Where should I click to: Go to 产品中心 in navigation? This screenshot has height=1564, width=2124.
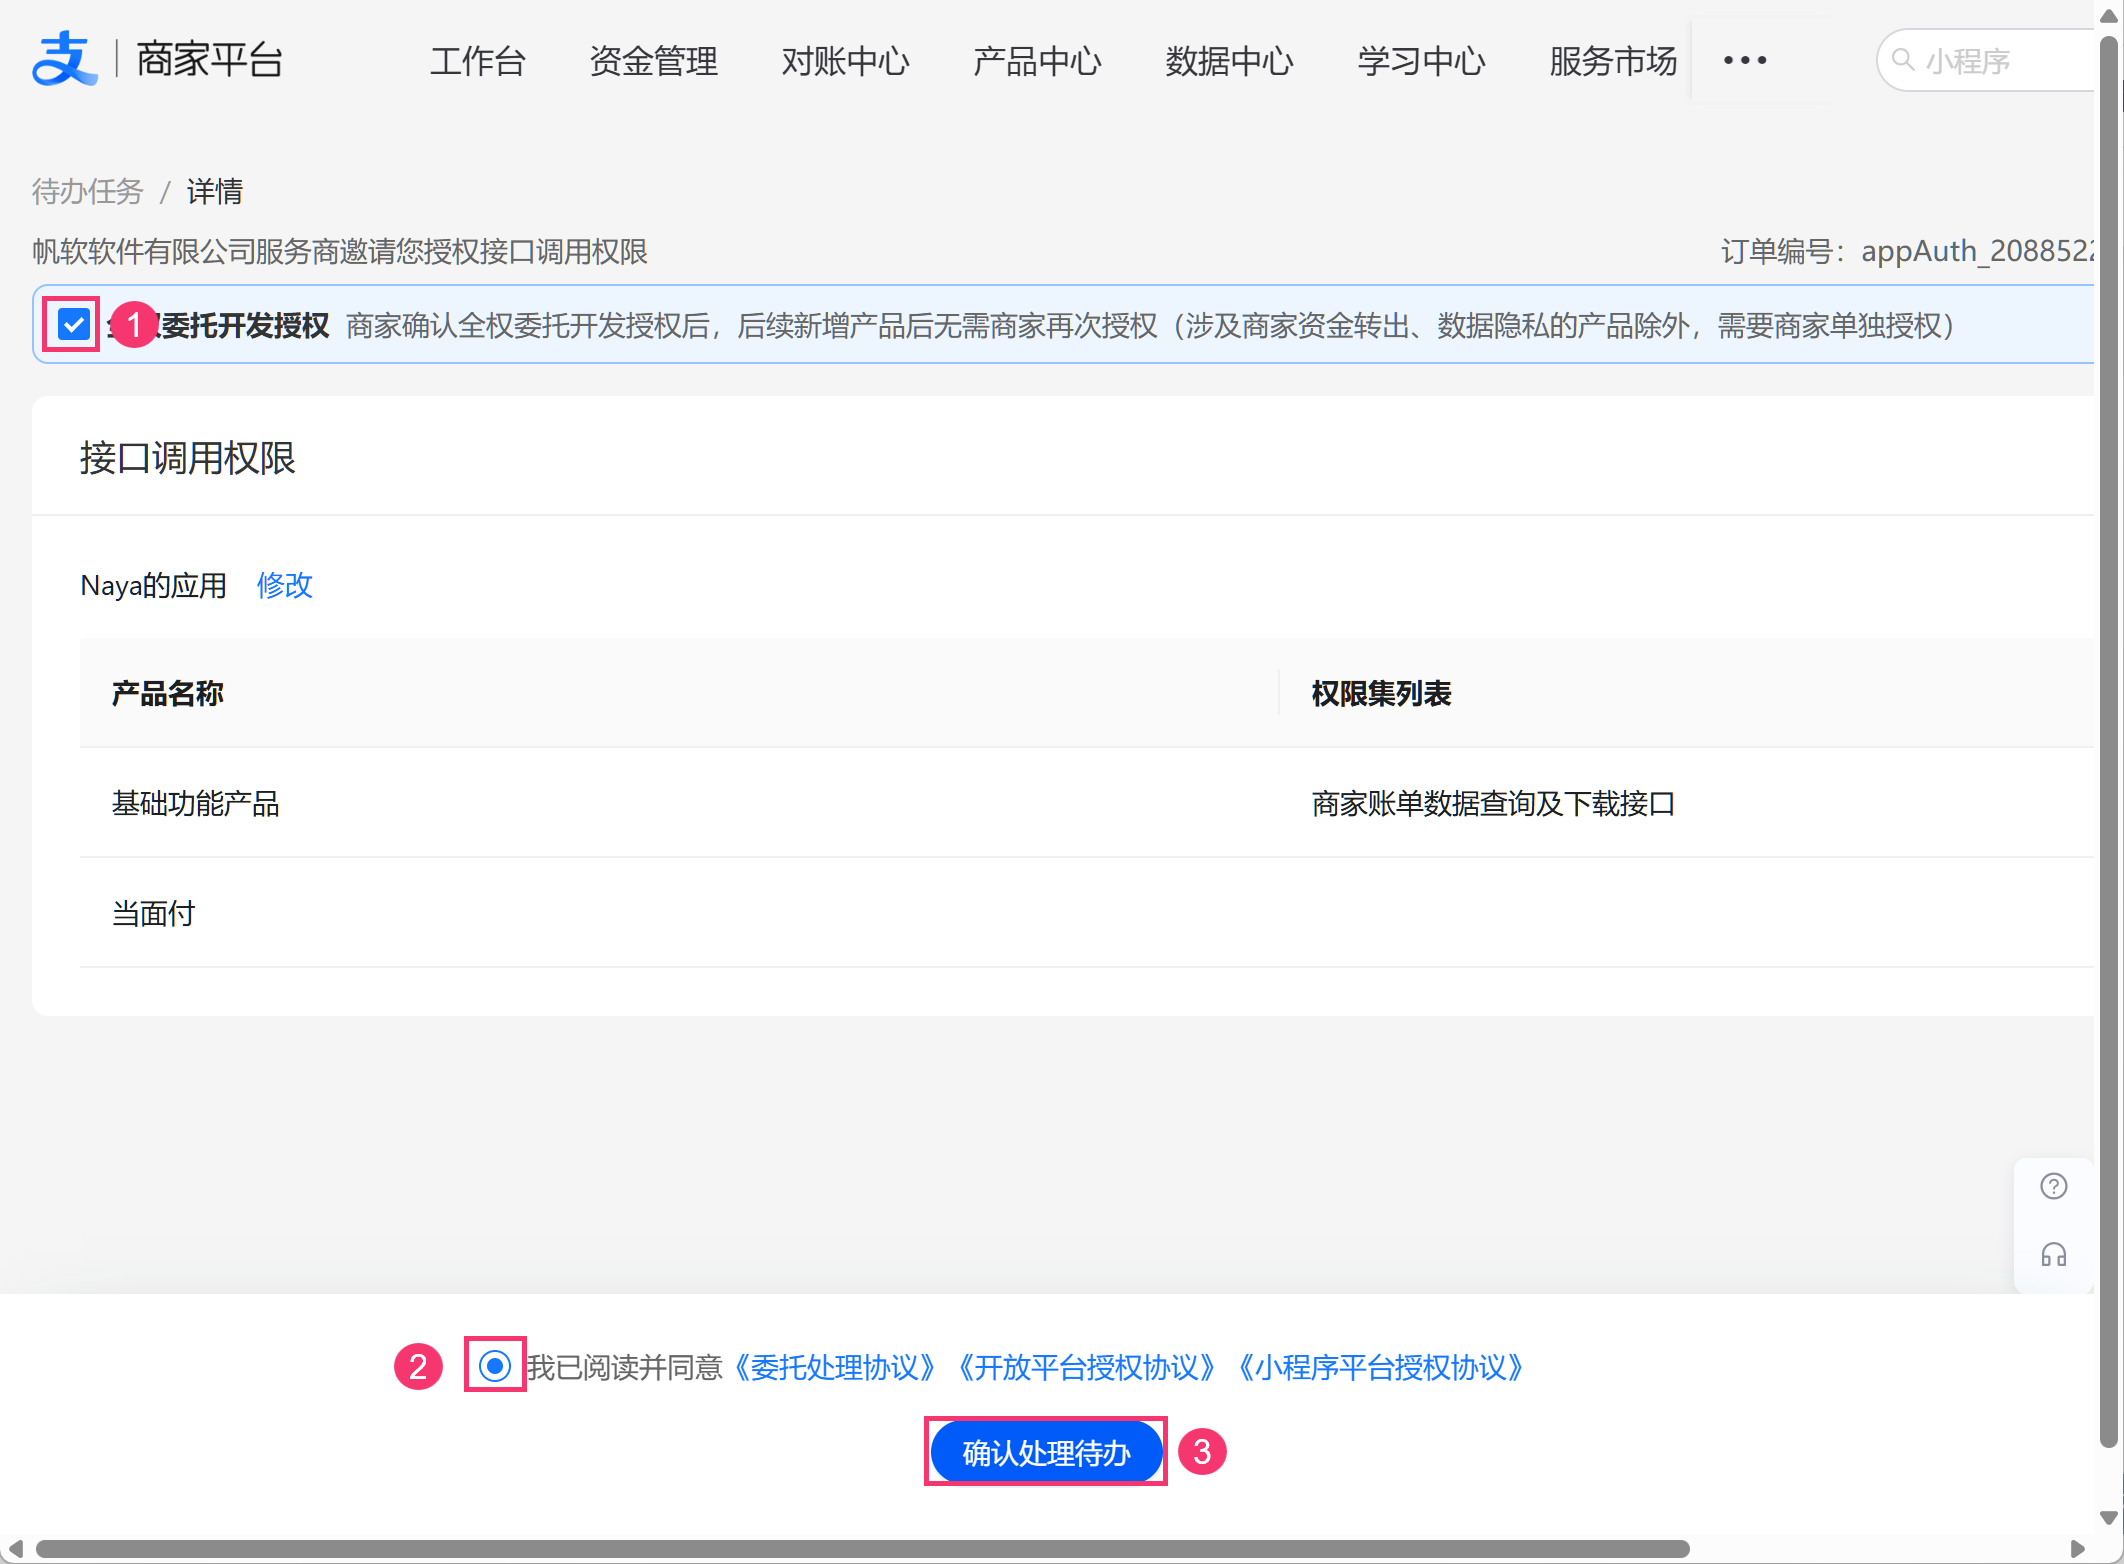[x=1037, y=62]
